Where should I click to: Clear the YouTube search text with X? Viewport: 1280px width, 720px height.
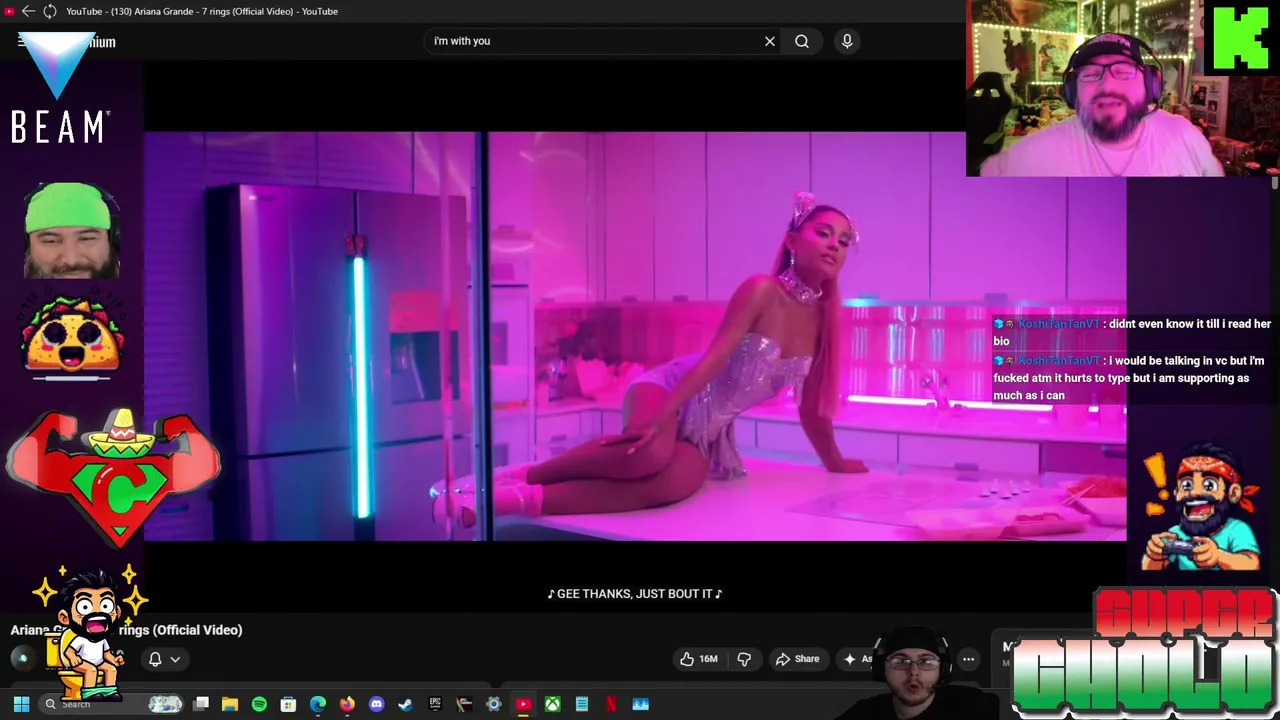[x=770, y=41]
